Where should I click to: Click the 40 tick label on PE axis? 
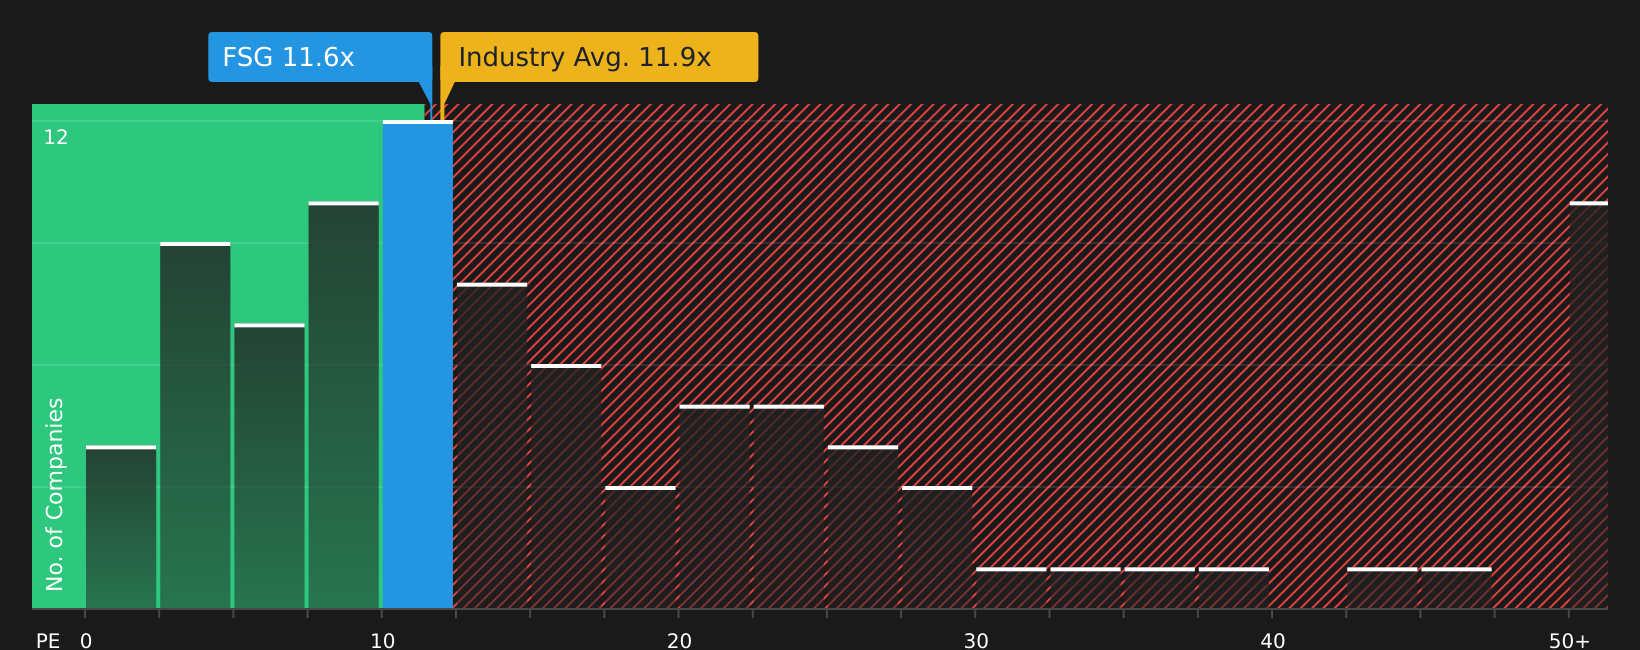[x=1273, y=641]
